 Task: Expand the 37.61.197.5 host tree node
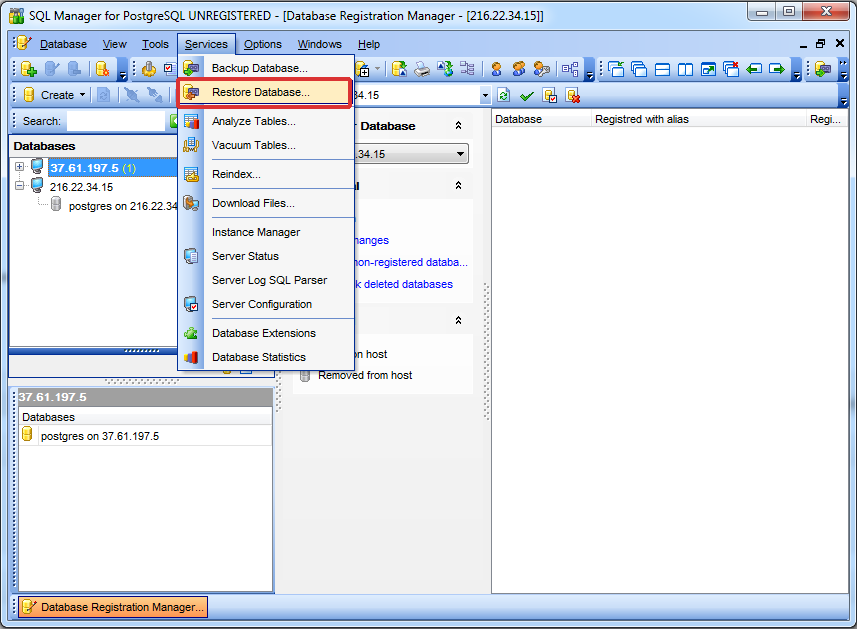(x=19, y=167)
